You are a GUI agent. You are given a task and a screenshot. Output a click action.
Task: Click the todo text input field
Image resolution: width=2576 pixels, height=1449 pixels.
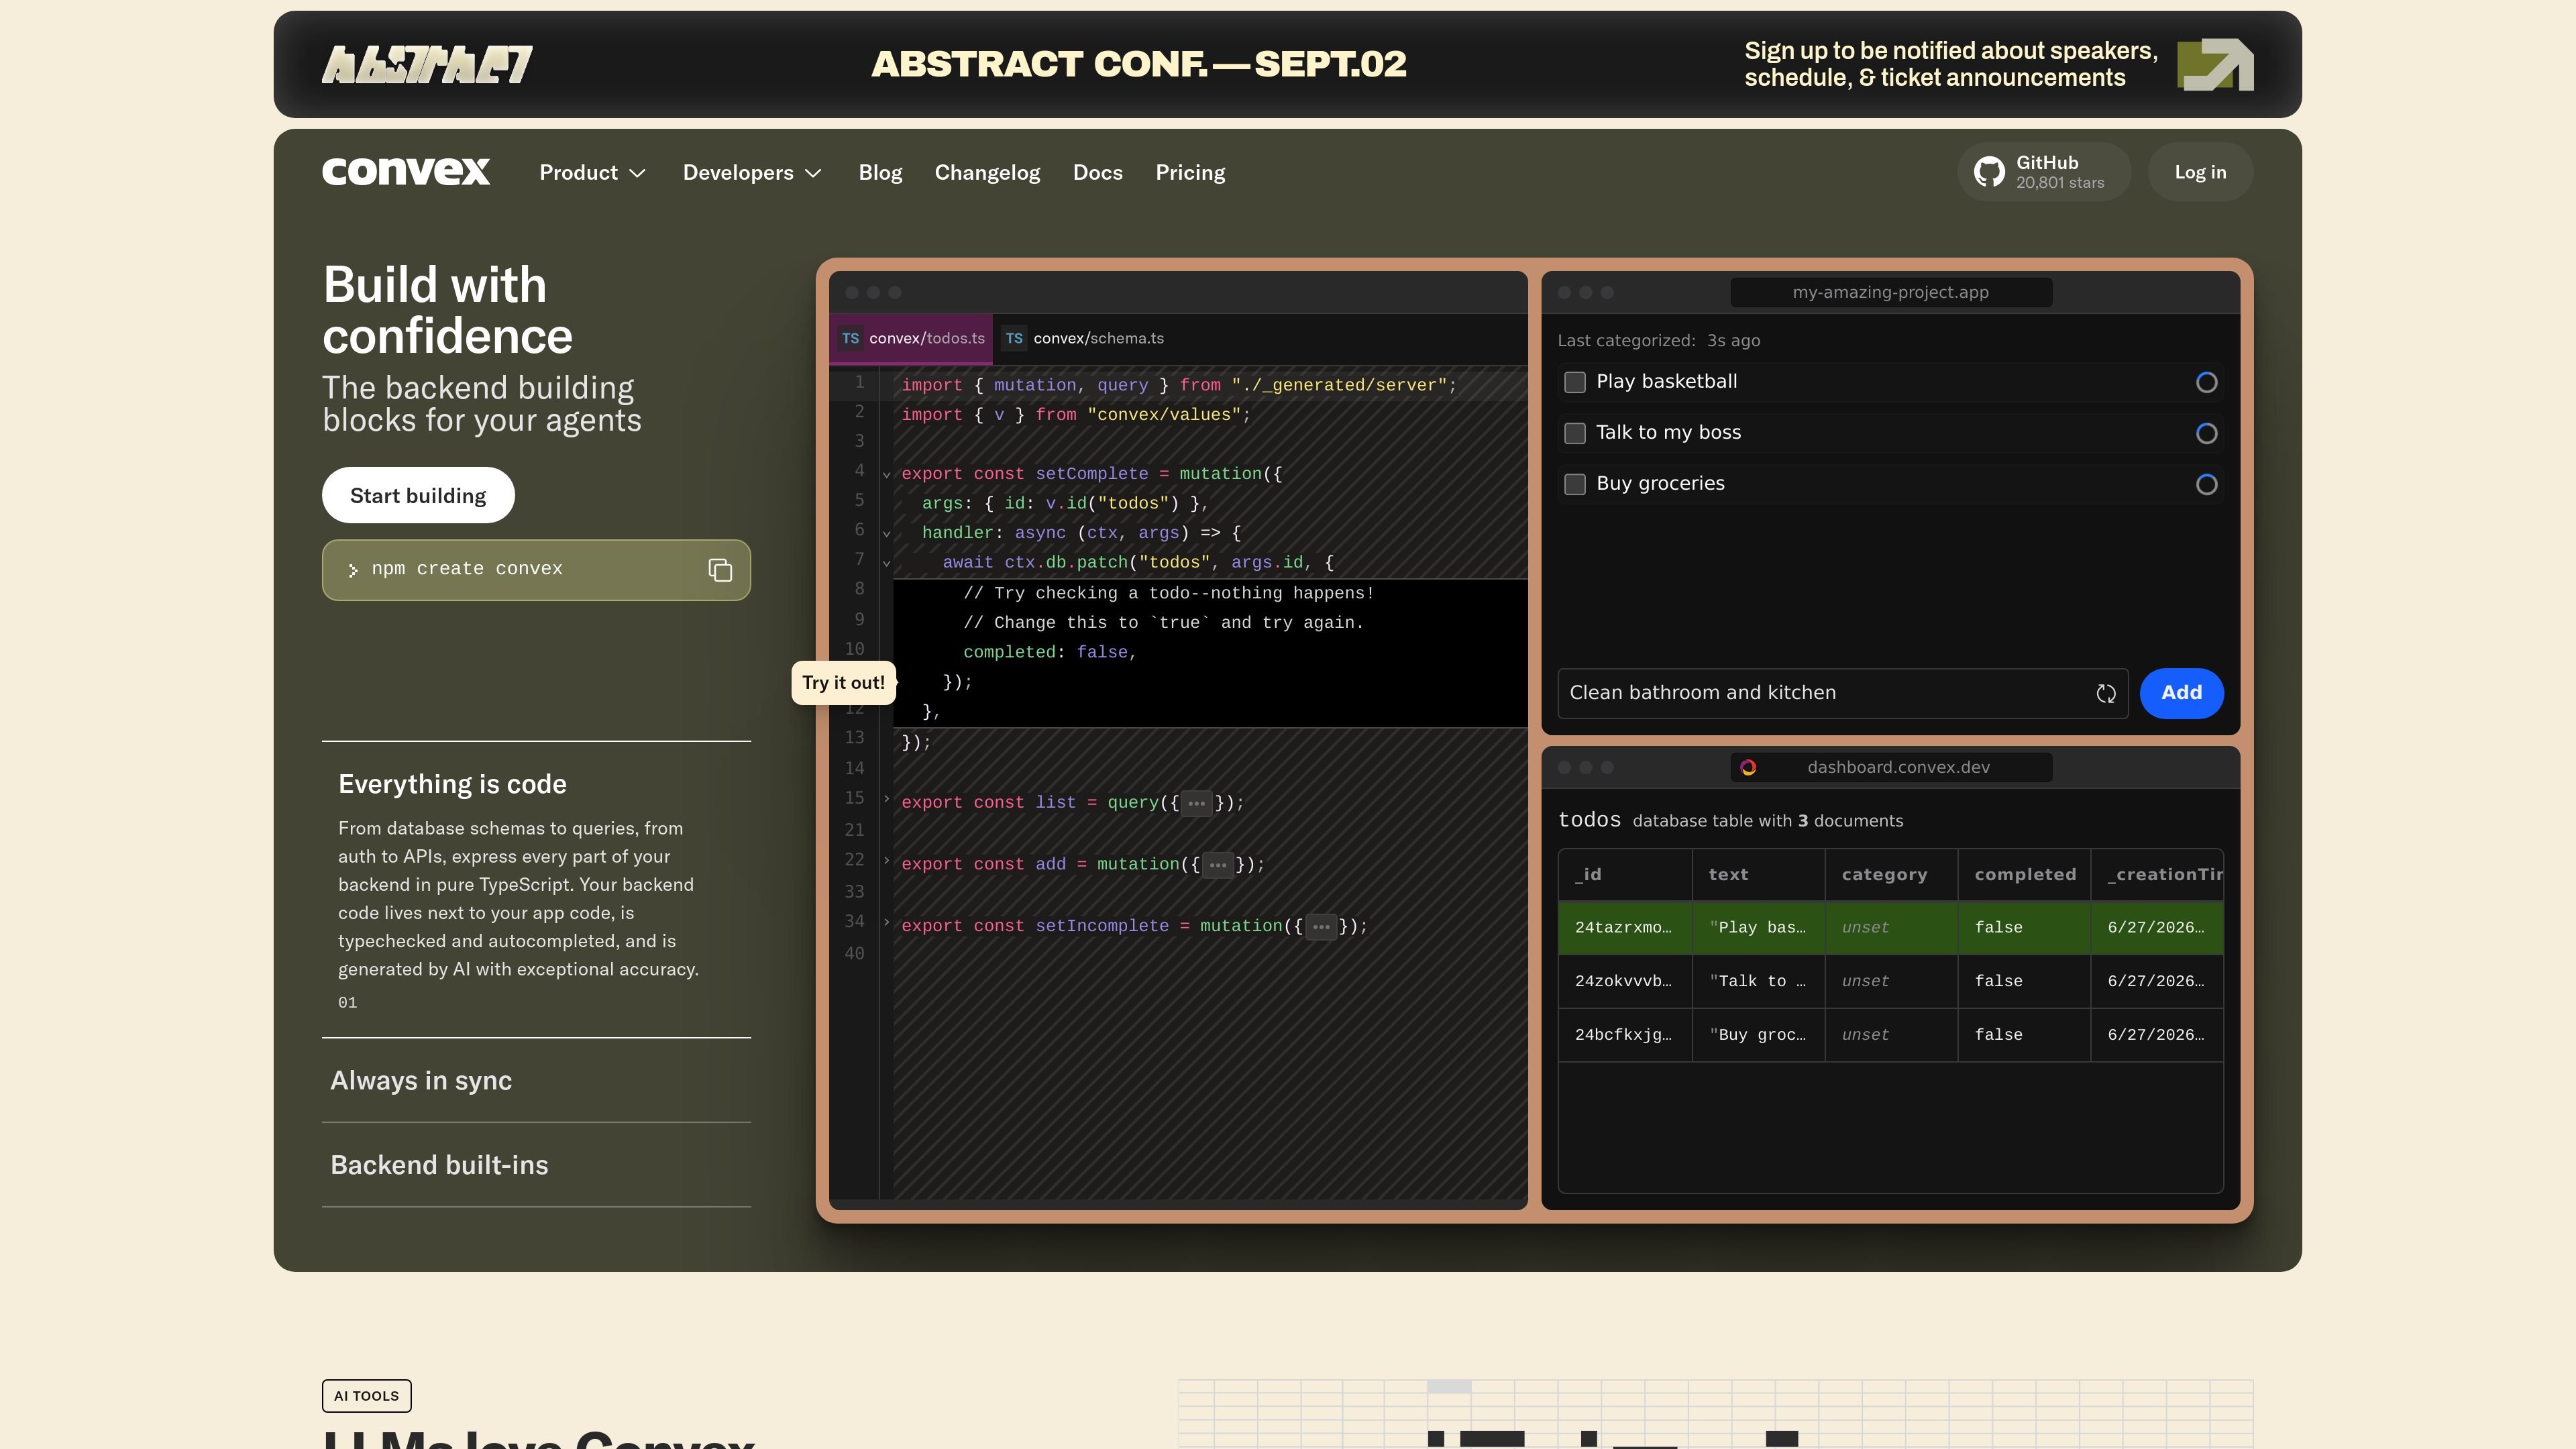pos(1842,693)
